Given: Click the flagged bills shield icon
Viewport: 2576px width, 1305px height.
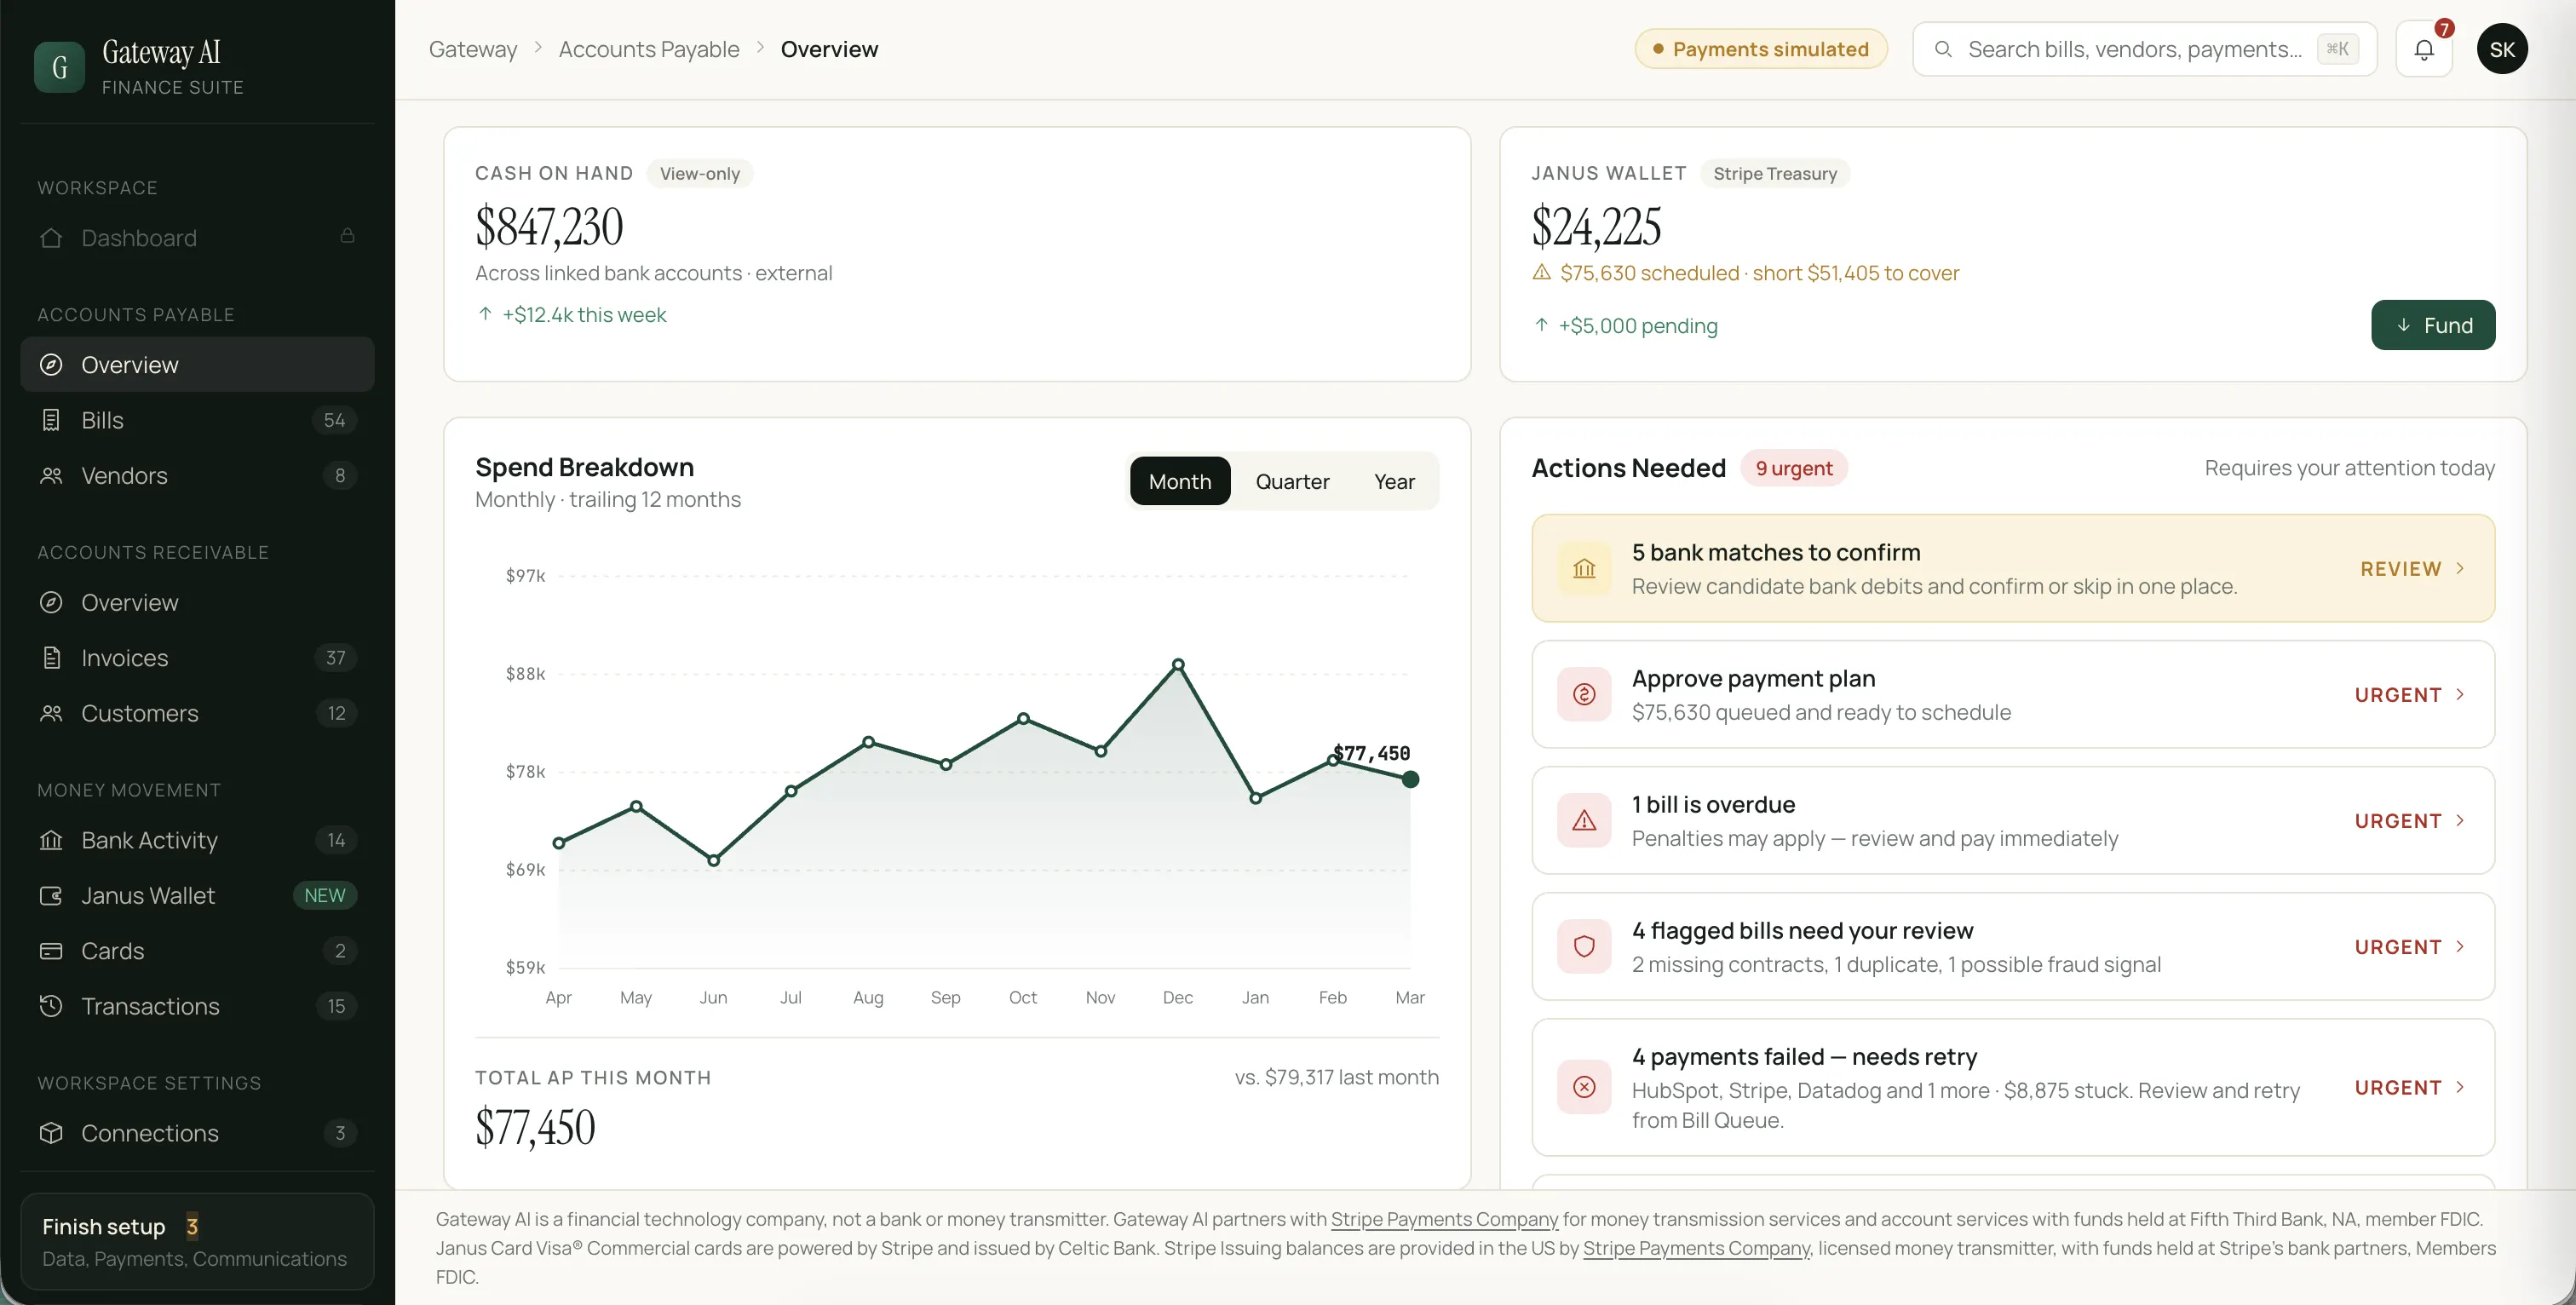Looking at the screenshot, I should (1584, 946).
